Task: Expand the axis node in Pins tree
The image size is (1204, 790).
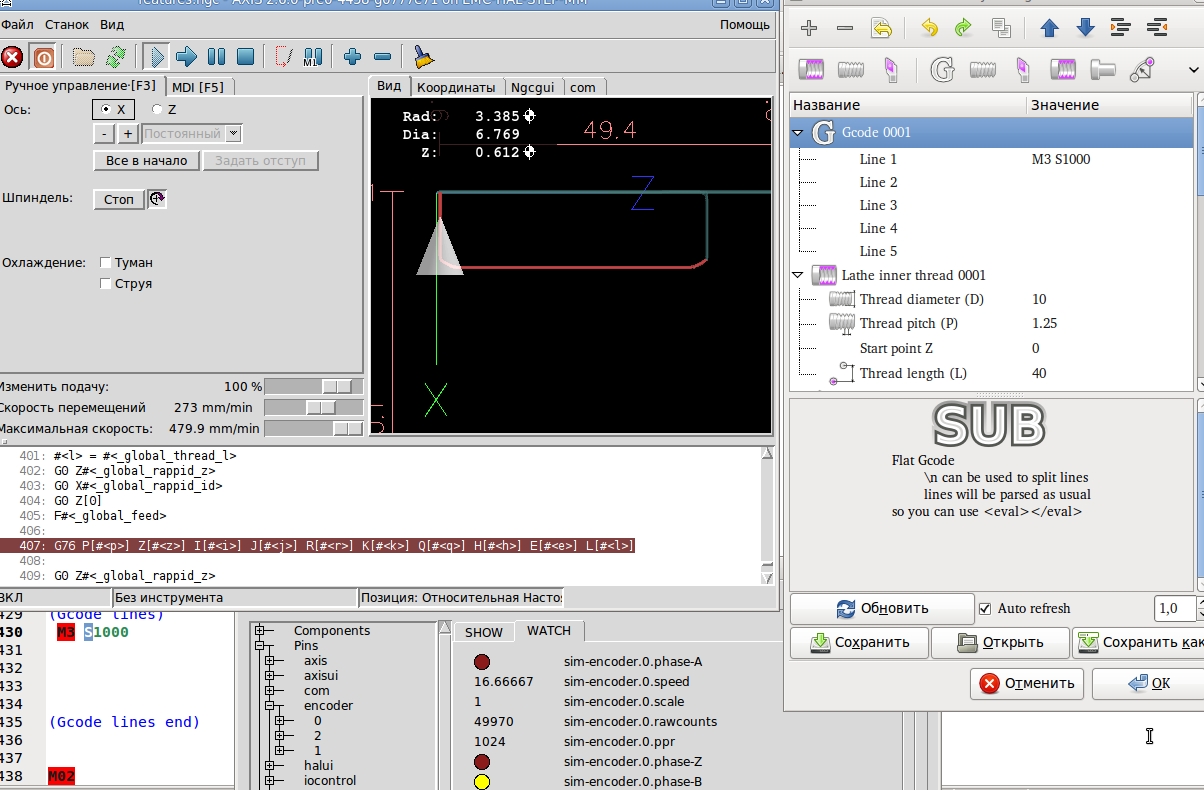Action: (x=269, y=661)
